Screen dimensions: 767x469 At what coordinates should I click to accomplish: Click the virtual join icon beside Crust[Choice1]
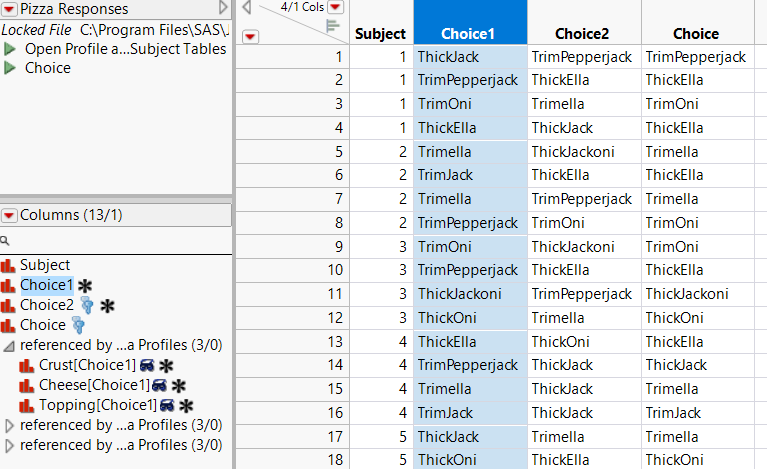click(x=147, y=366)
